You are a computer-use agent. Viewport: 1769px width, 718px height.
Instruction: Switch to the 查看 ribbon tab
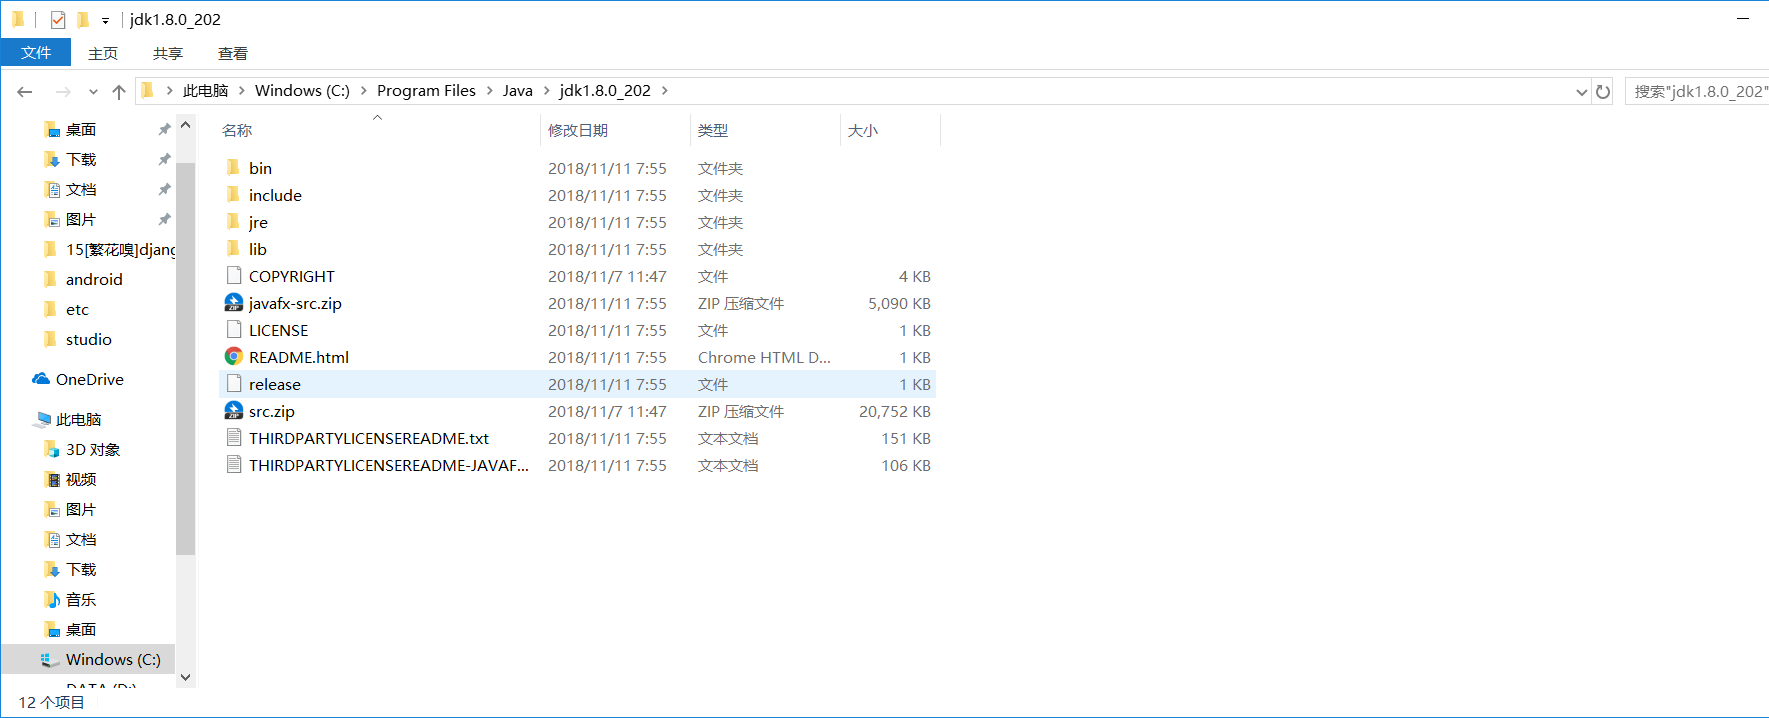click(233, 53)
